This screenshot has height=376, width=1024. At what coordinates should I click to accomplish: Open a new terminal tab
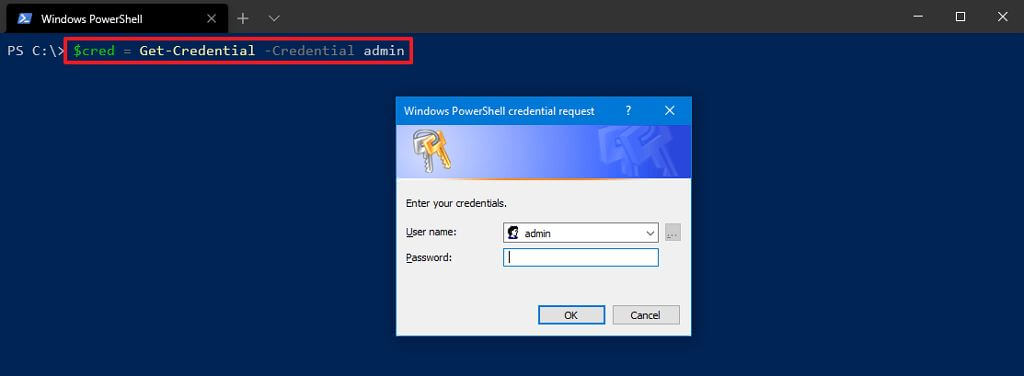point(243,18)
